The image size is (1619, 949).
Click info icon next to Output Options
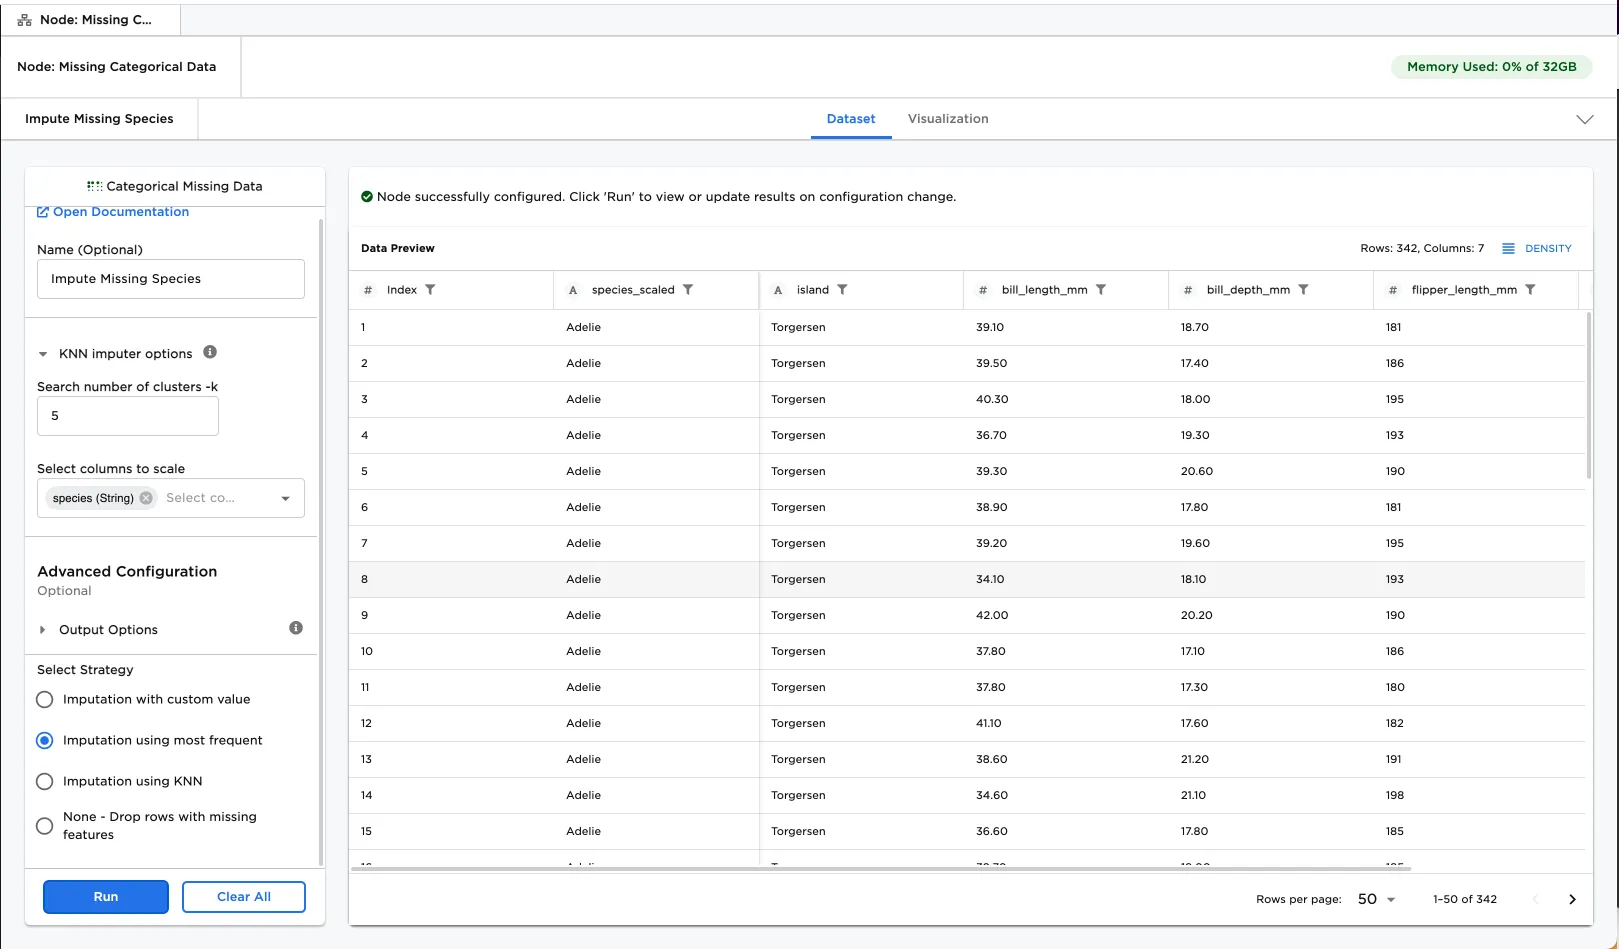[x=296, y=628]
